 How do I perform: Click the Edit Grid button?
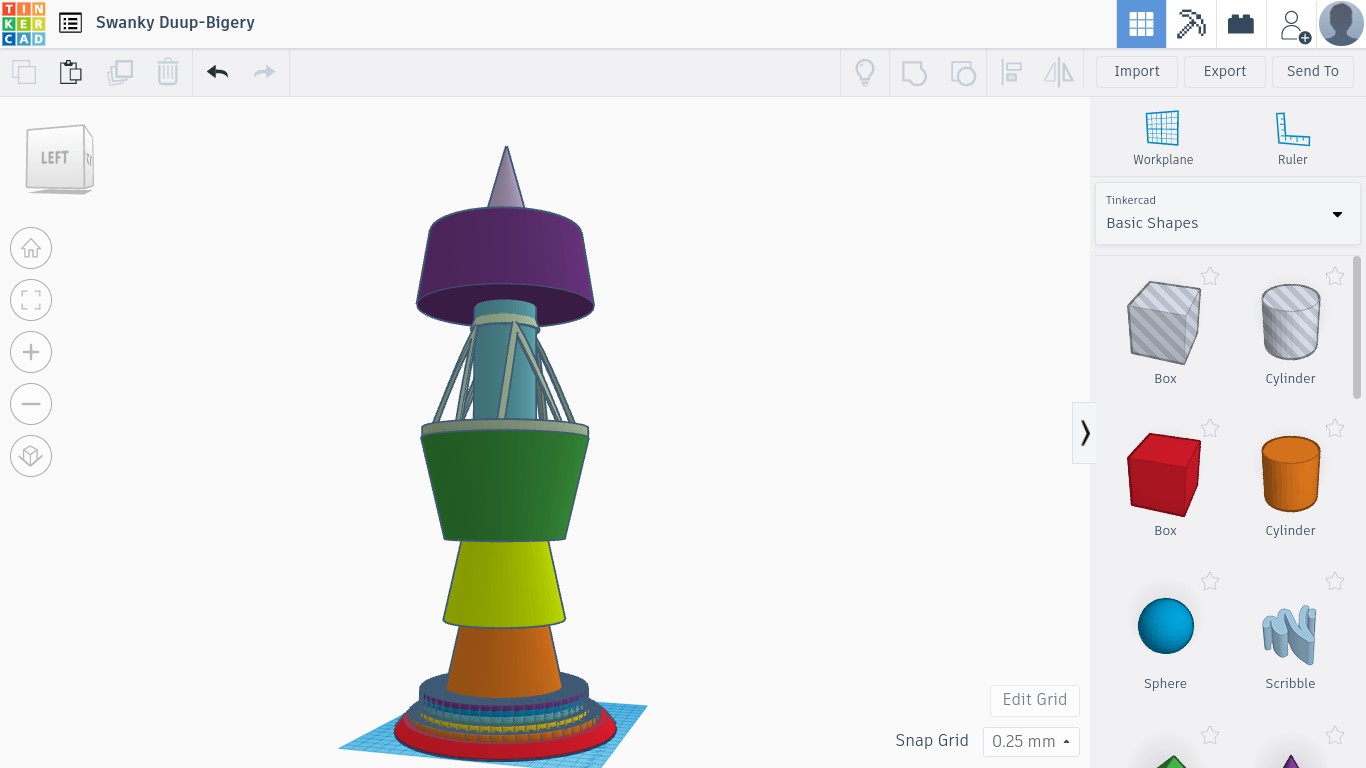[1034, 700]
